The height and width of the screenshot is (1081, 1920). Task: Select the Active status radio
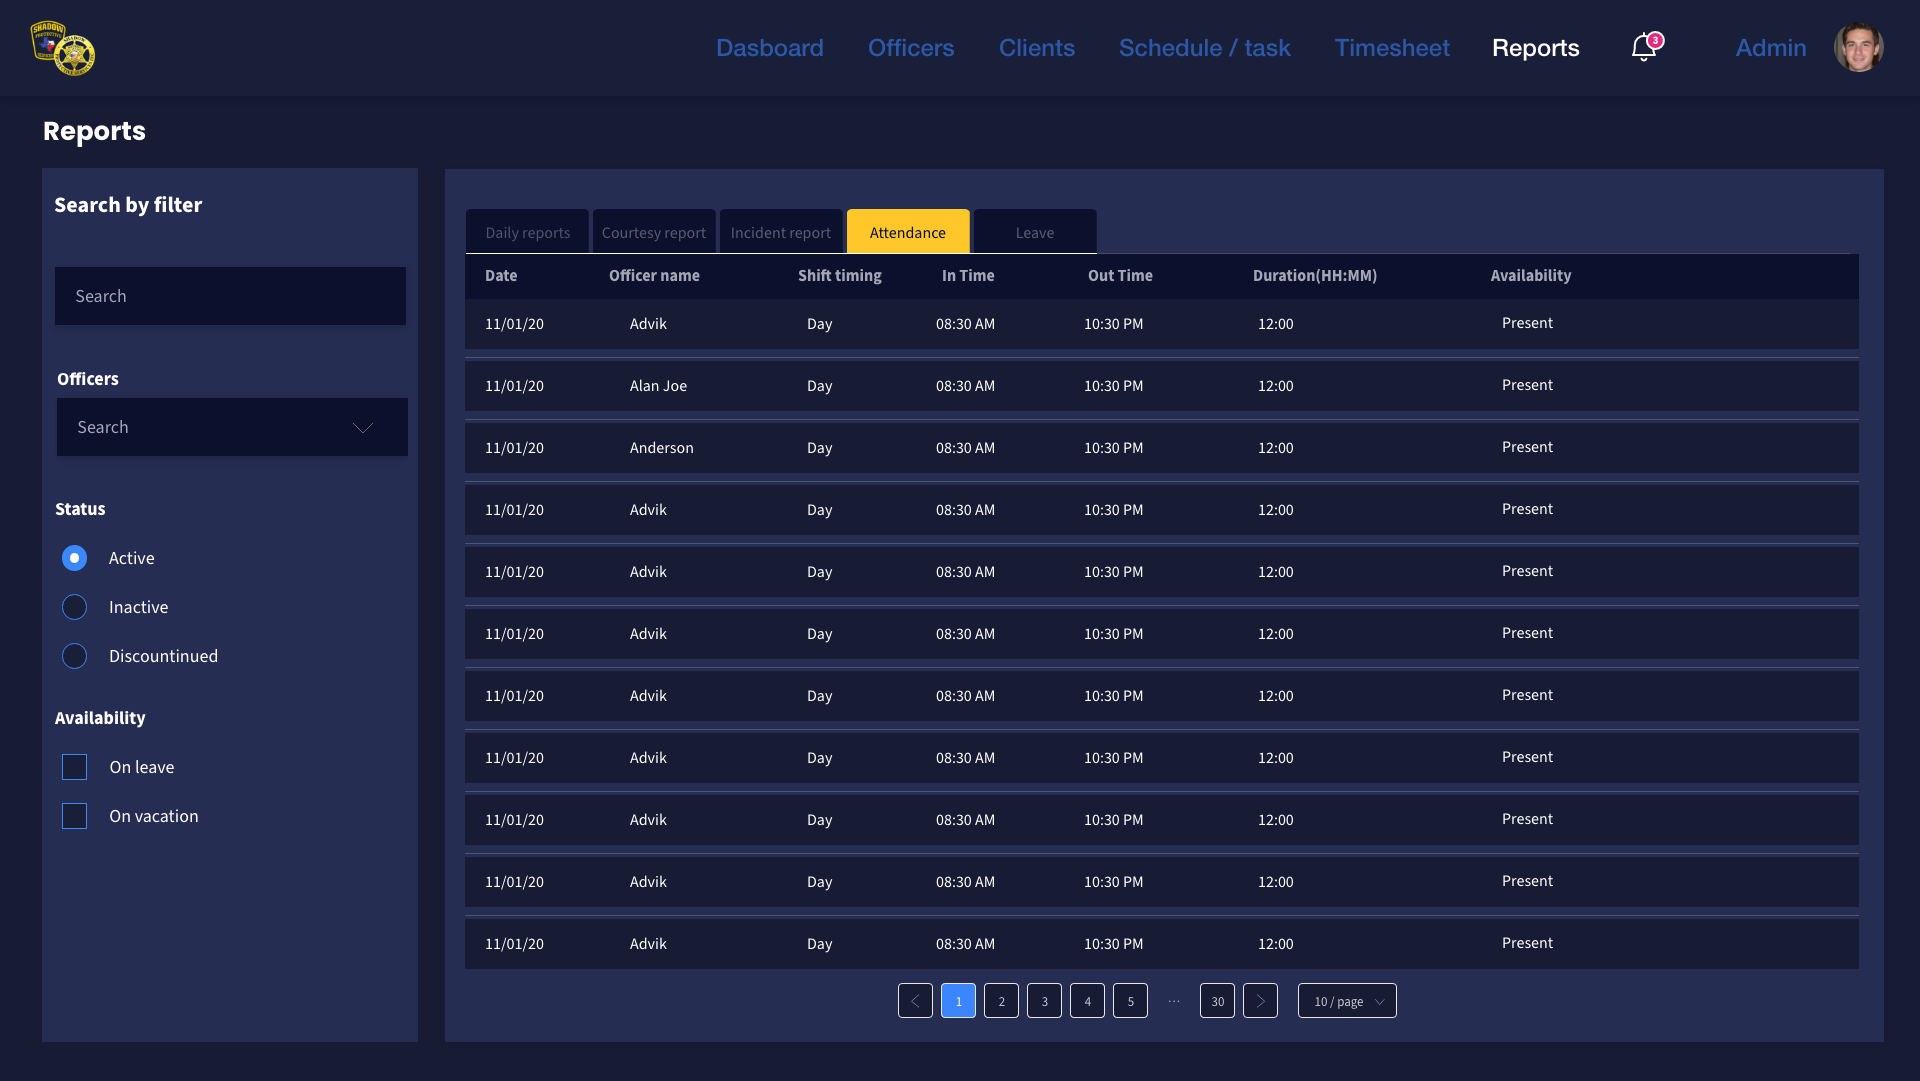[x=75, y=558]
